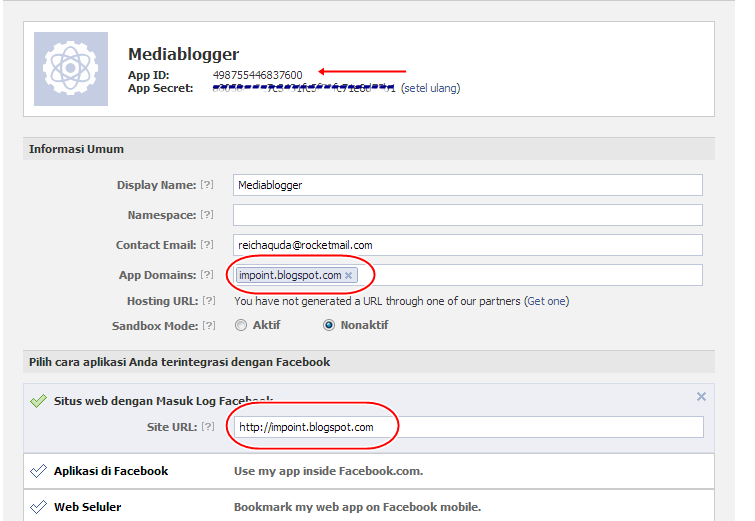Open the Namespace help [?]
Image resolution: width=755 pixels, height=521 pixels.
[x=207, y=215]
